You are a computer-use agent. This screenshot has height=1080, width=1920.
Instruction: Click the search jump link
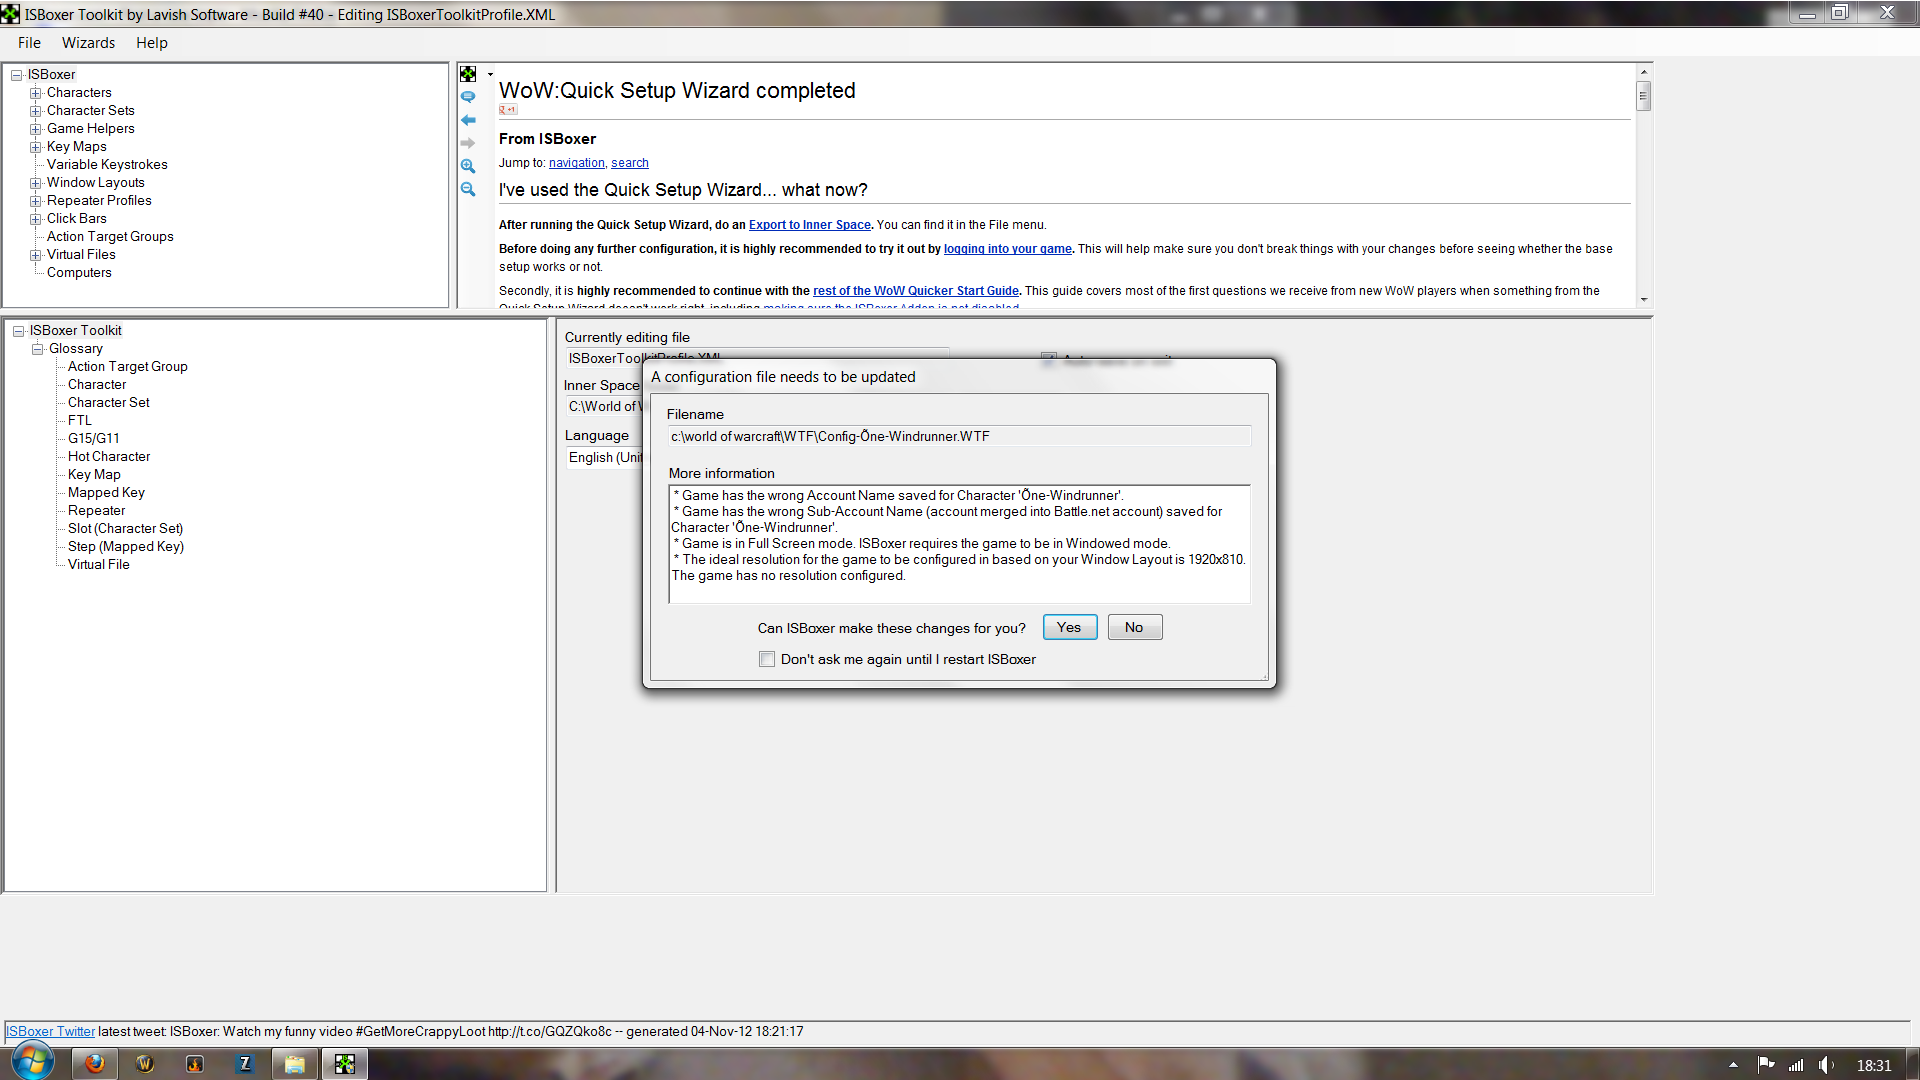630,163
